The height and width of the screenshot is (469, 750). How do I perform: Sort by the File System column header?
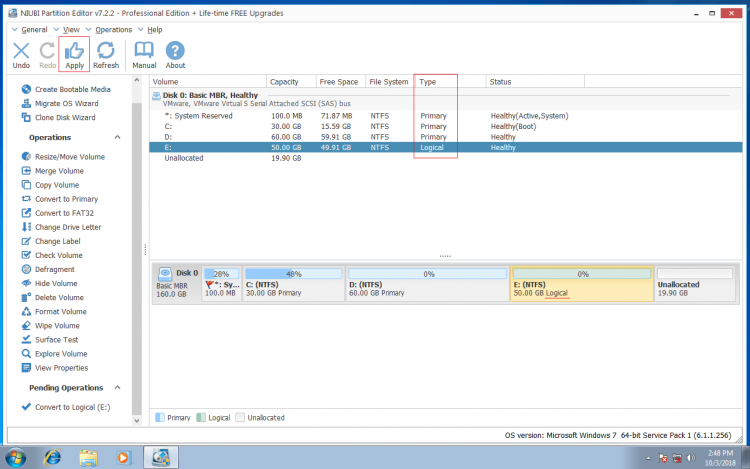pyautogui.click(x=390, y=82)
